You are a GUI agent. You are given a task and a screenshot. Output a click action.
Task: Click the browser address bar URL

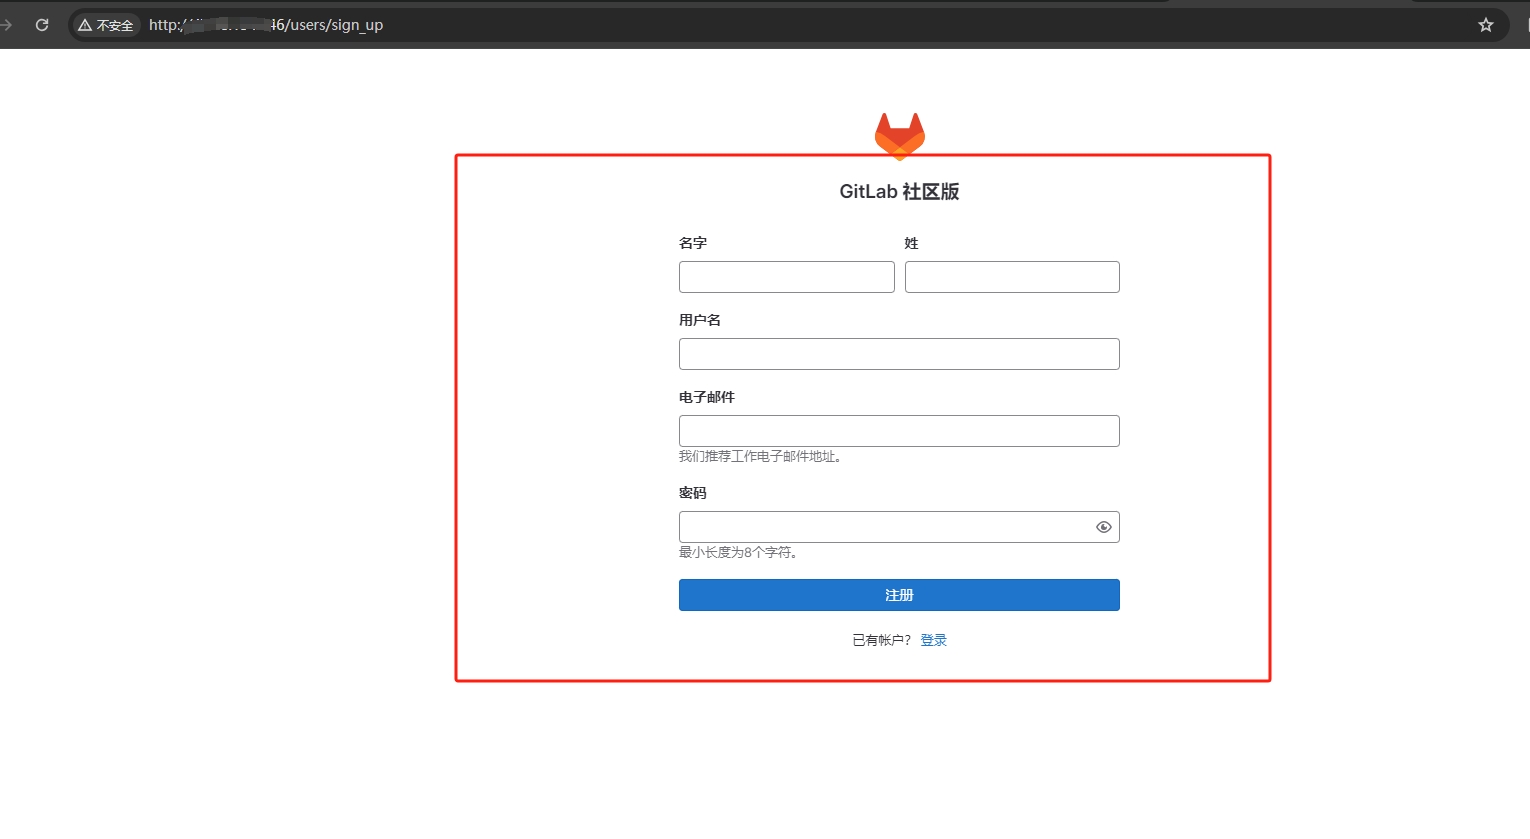tap(266, 25)
